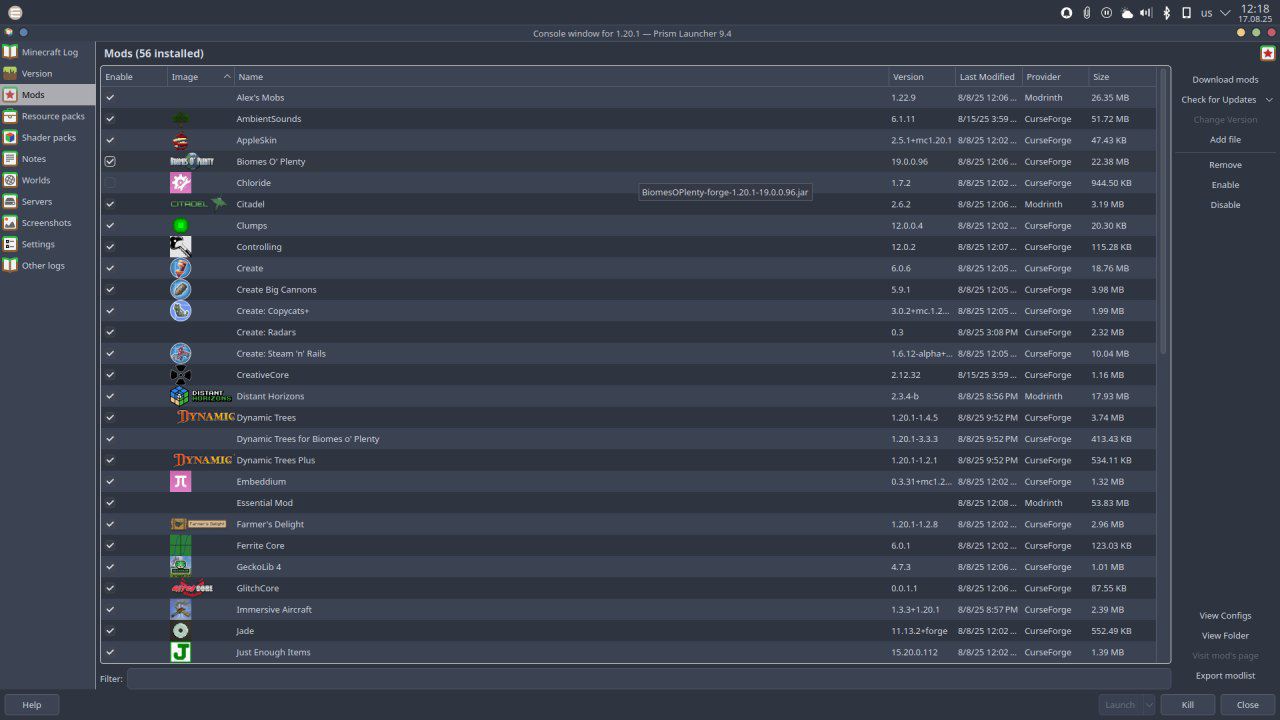Click the red star instance icon top right
Viewport: 1280px width, 720px height.
click(x=1267, y=54)
